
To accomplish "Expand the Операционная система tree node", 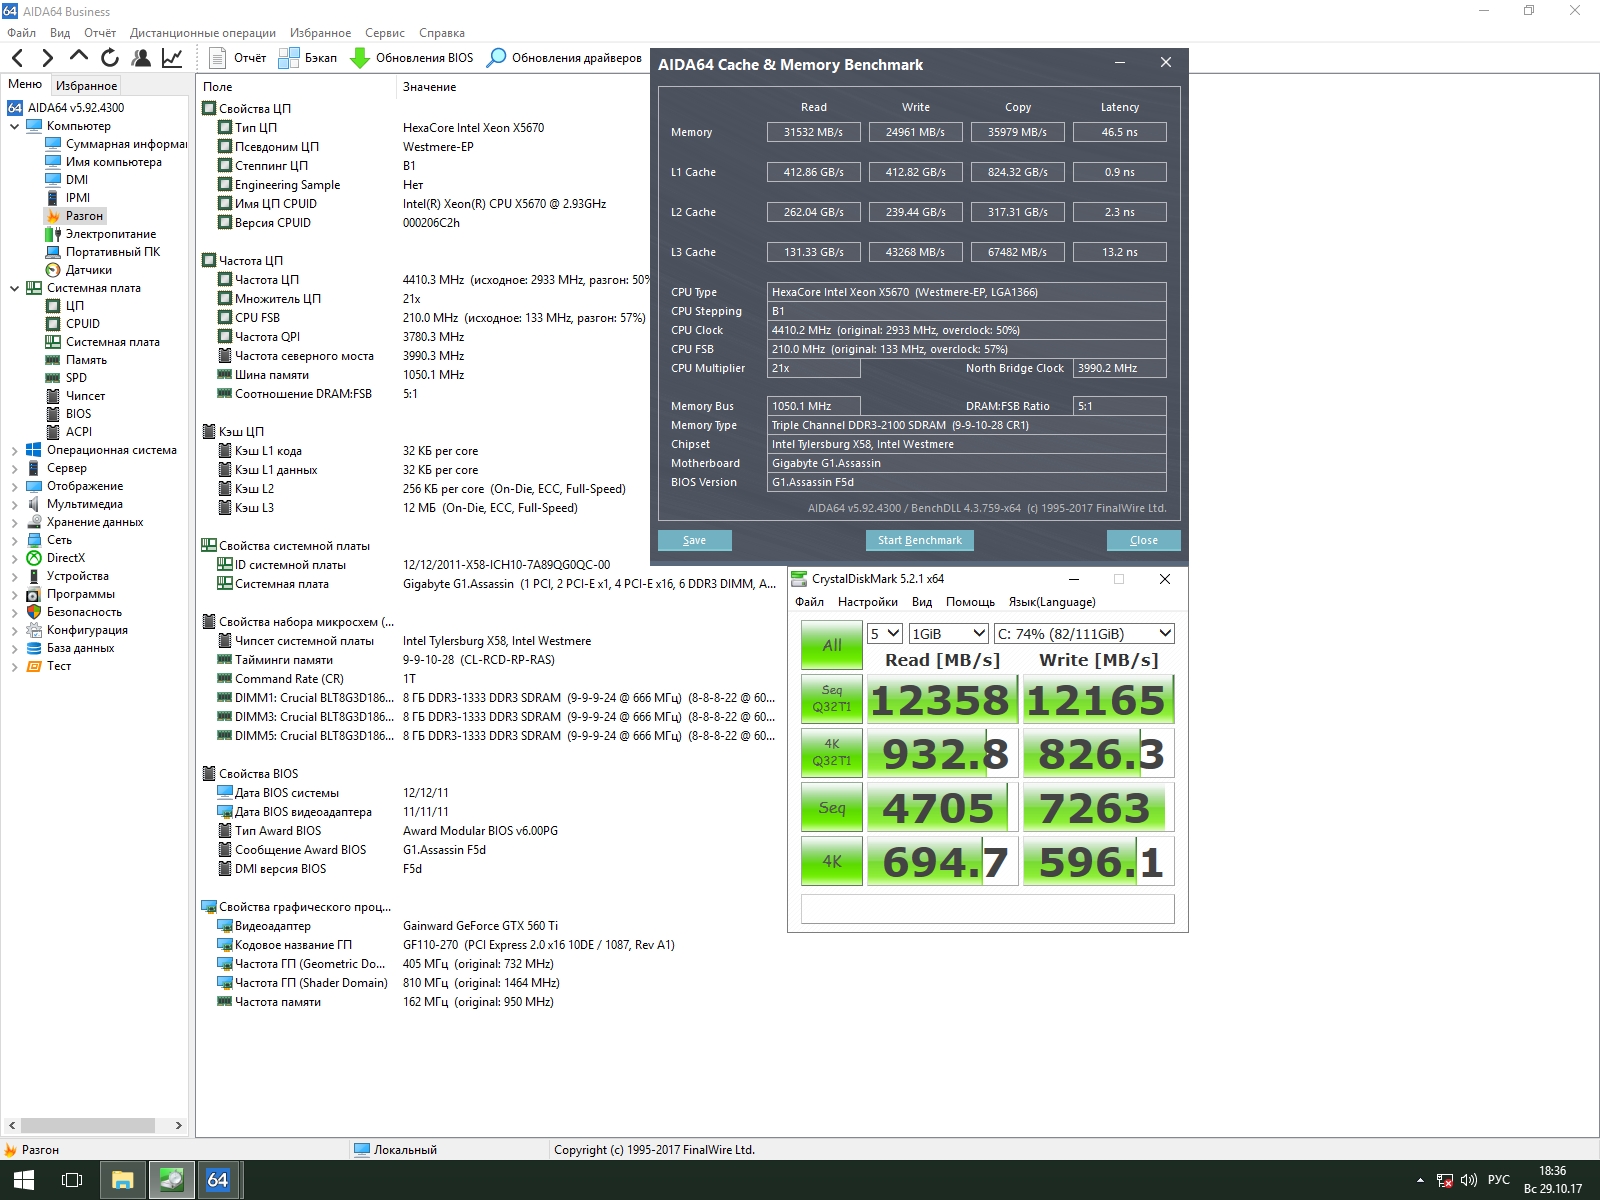I will 14,450.
